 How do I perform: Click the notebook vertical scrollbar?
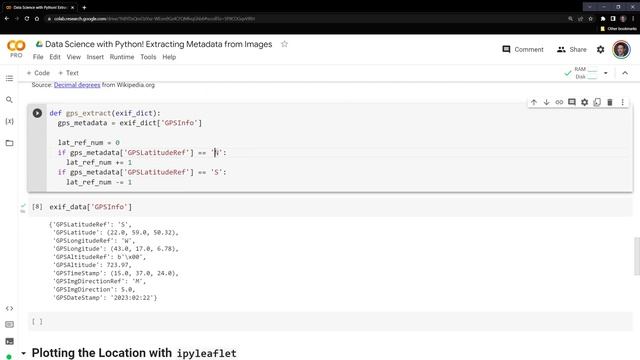636,256
